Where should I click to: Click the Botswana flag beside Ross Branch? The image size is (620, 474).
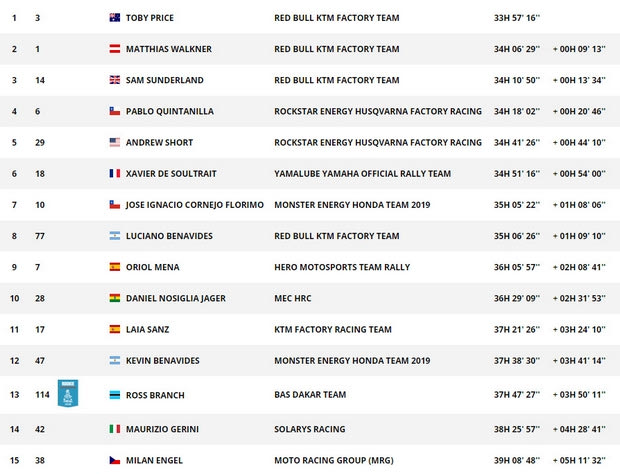pos(114,395)
